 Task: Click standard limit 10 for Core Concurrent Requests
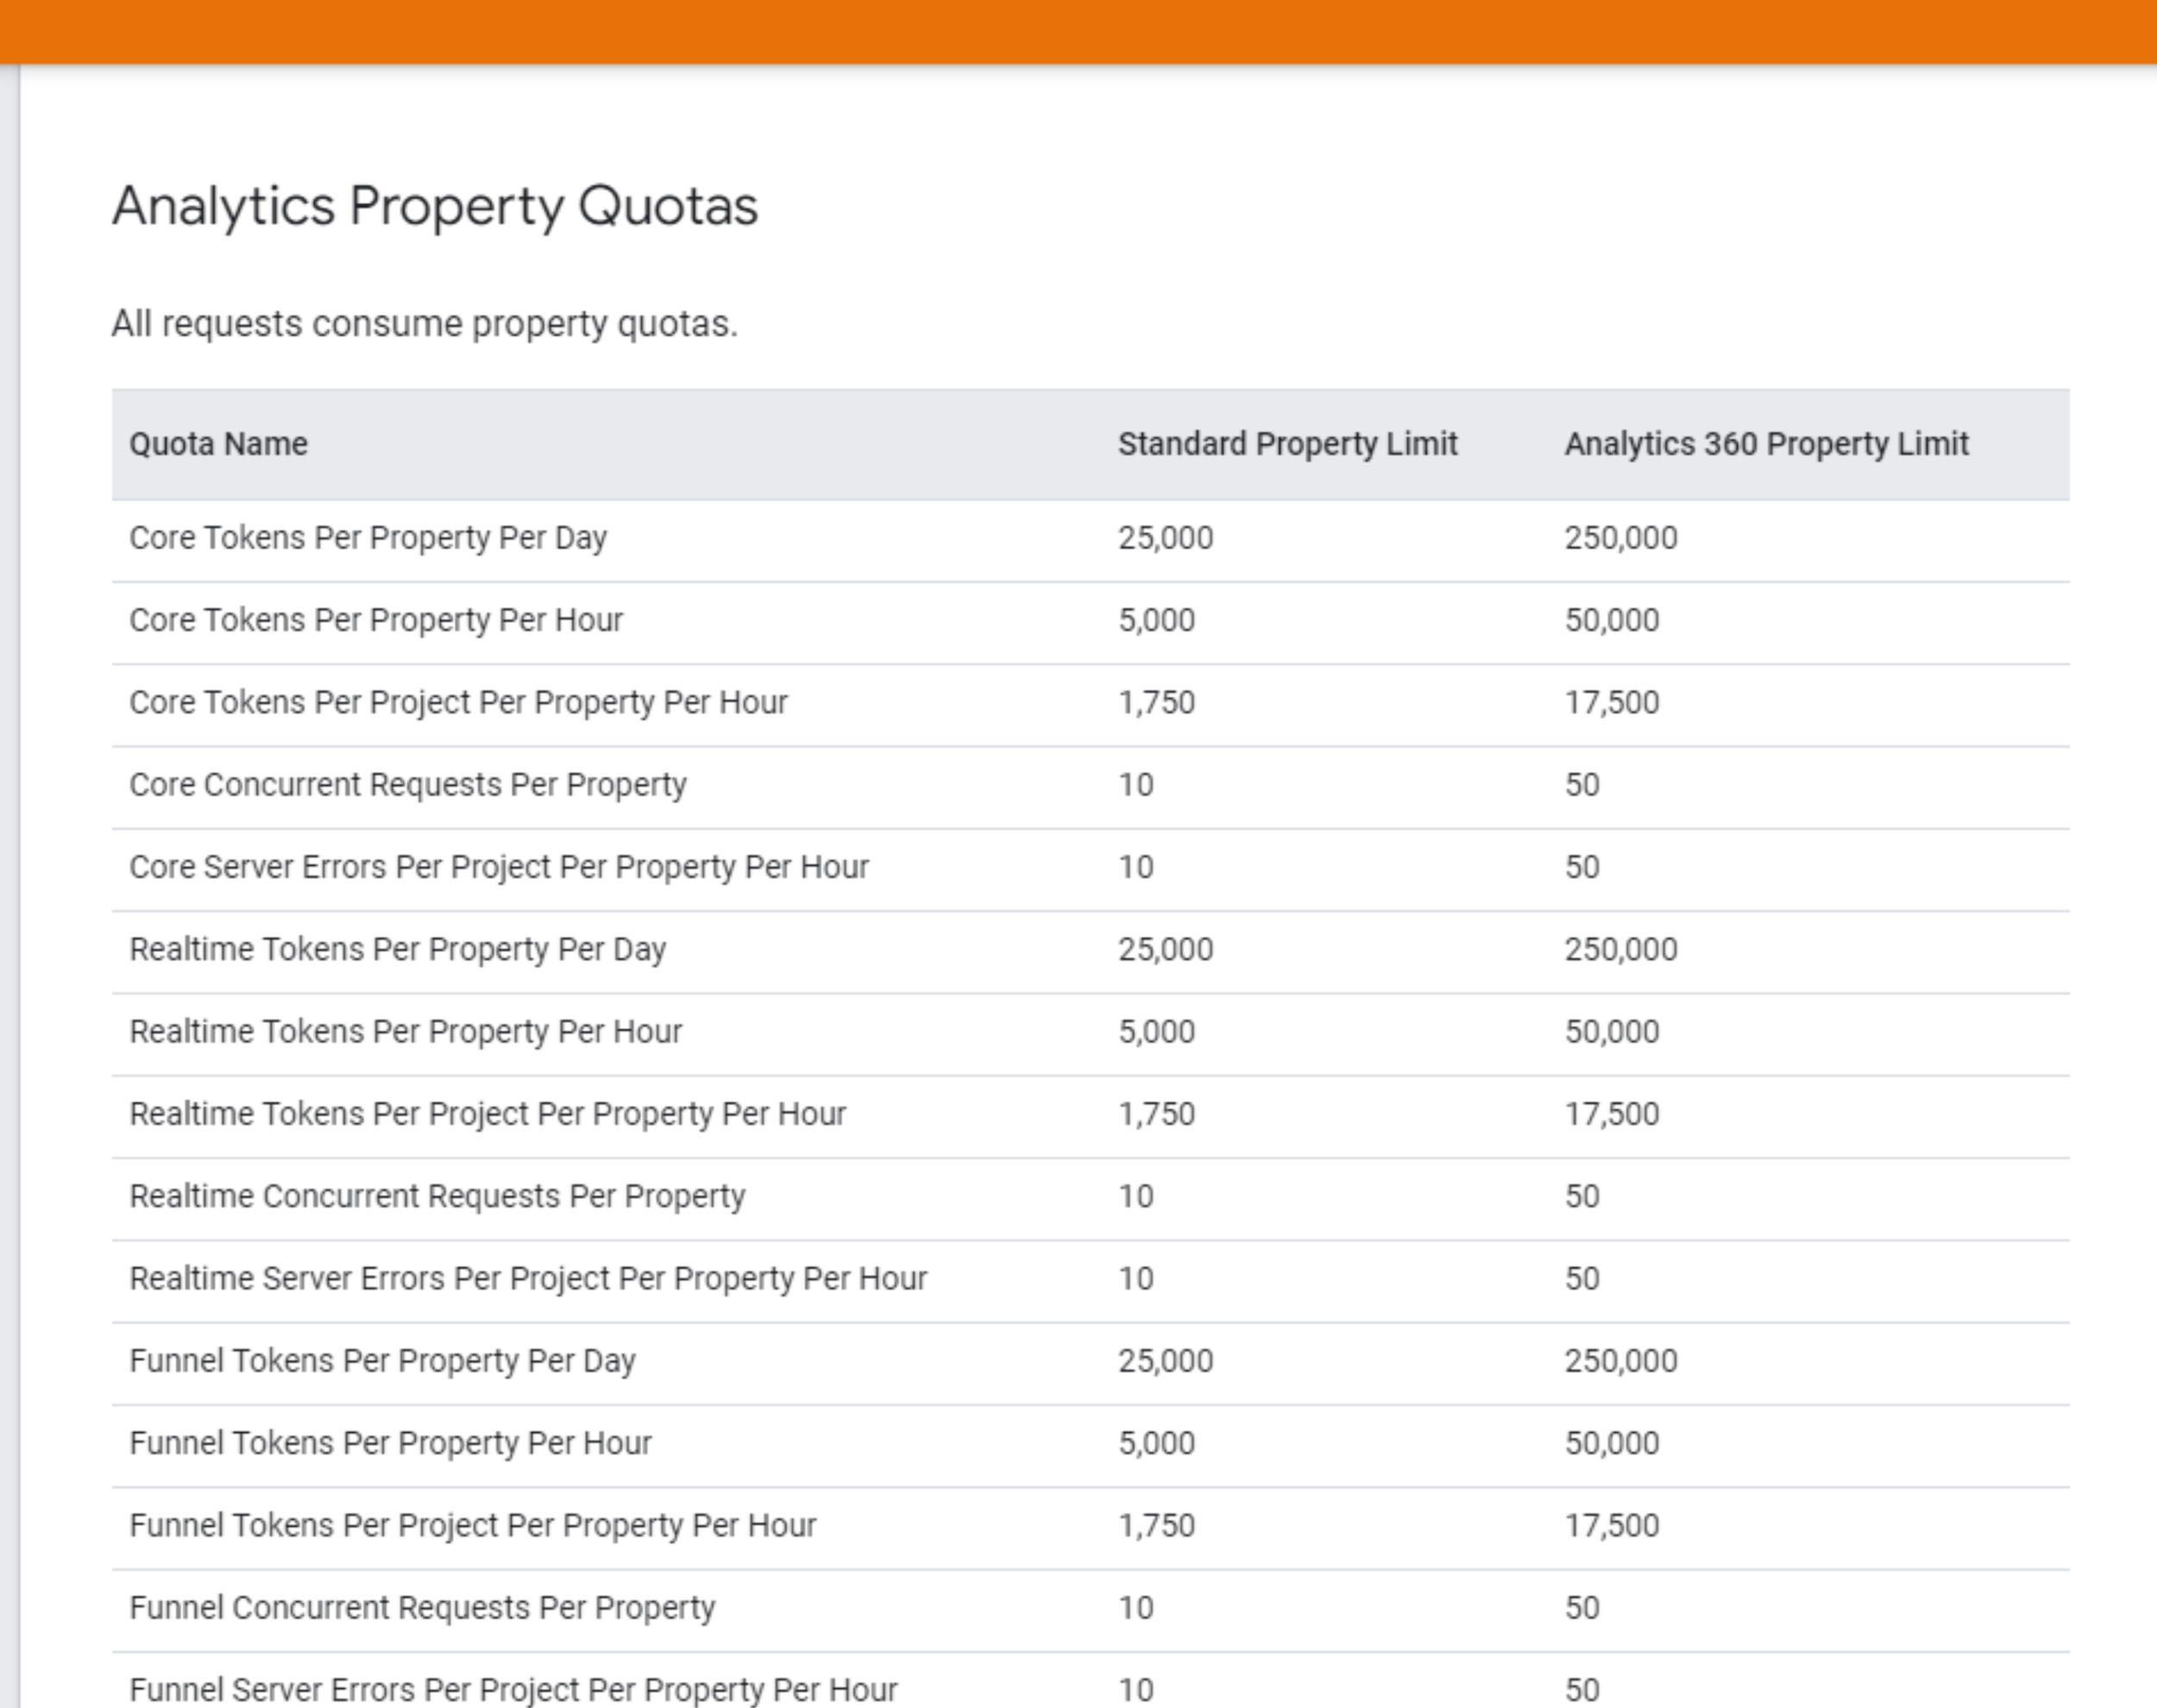(1136, 785)
